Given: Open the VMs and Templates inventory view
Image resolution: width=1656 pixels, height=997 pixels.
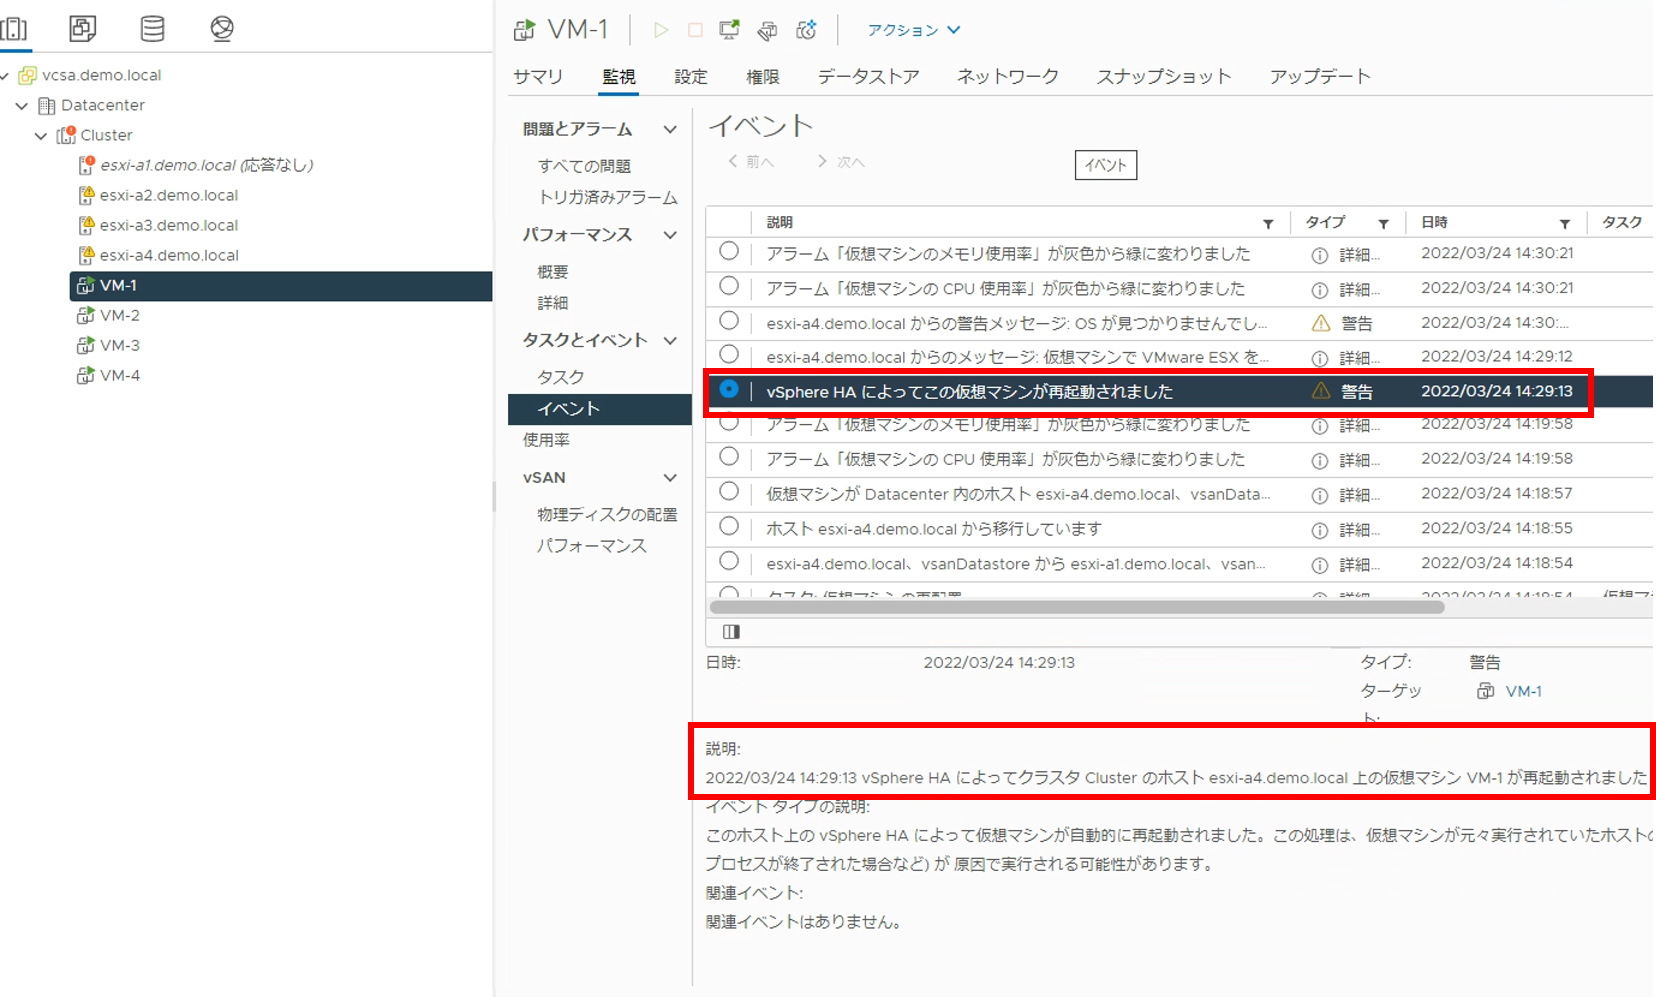Looking at the screenshot, I should [x=83, y=28].
